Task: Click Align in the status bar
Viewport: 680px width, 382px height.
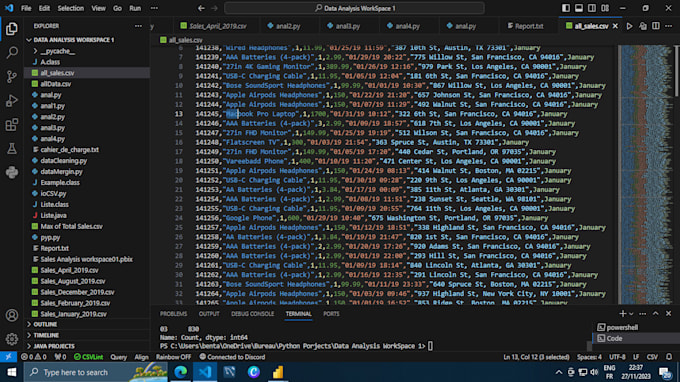Action: 141,357
